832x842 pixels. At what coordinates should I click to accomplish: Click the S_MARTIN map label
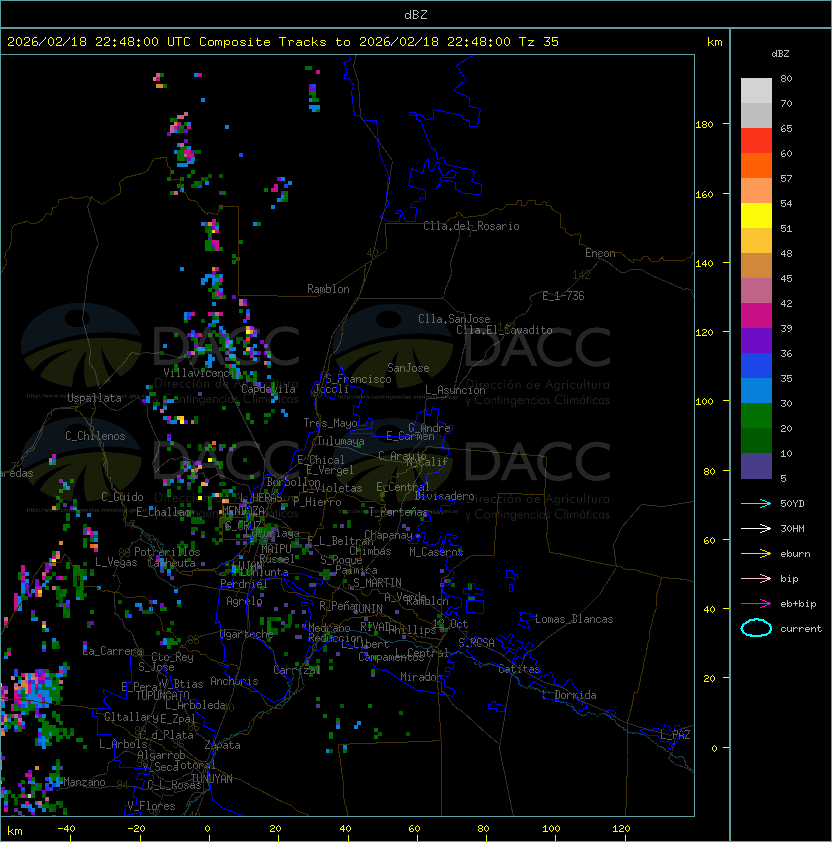tap(377, 583)
